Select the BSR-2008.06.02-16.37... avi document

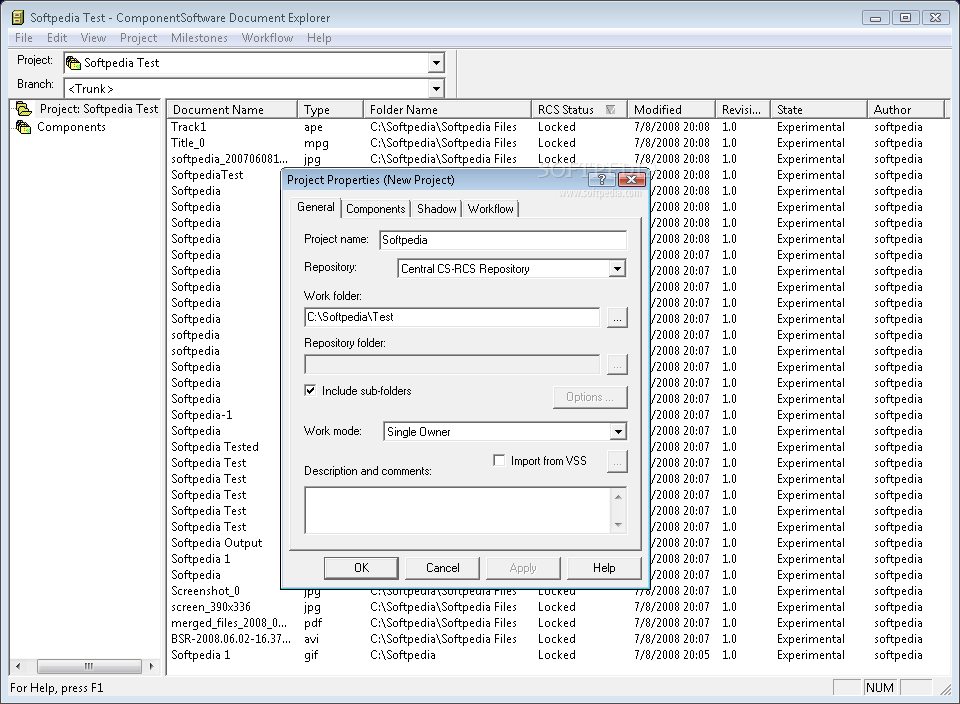pos(231,638)
